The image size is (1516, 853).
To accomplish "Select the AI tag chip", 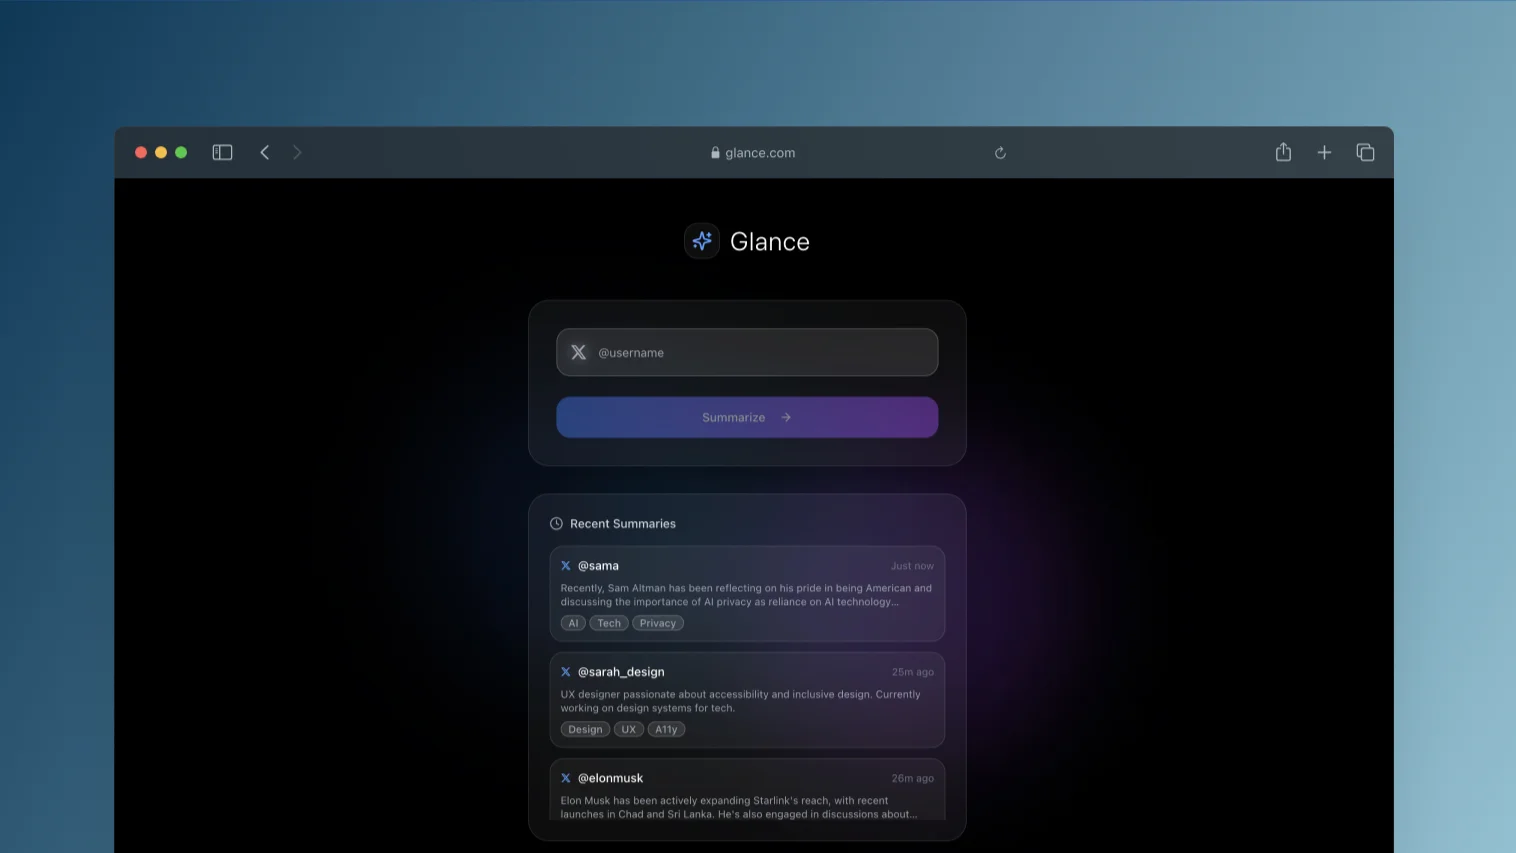I will pyautogui.click(x=573, y=623).
